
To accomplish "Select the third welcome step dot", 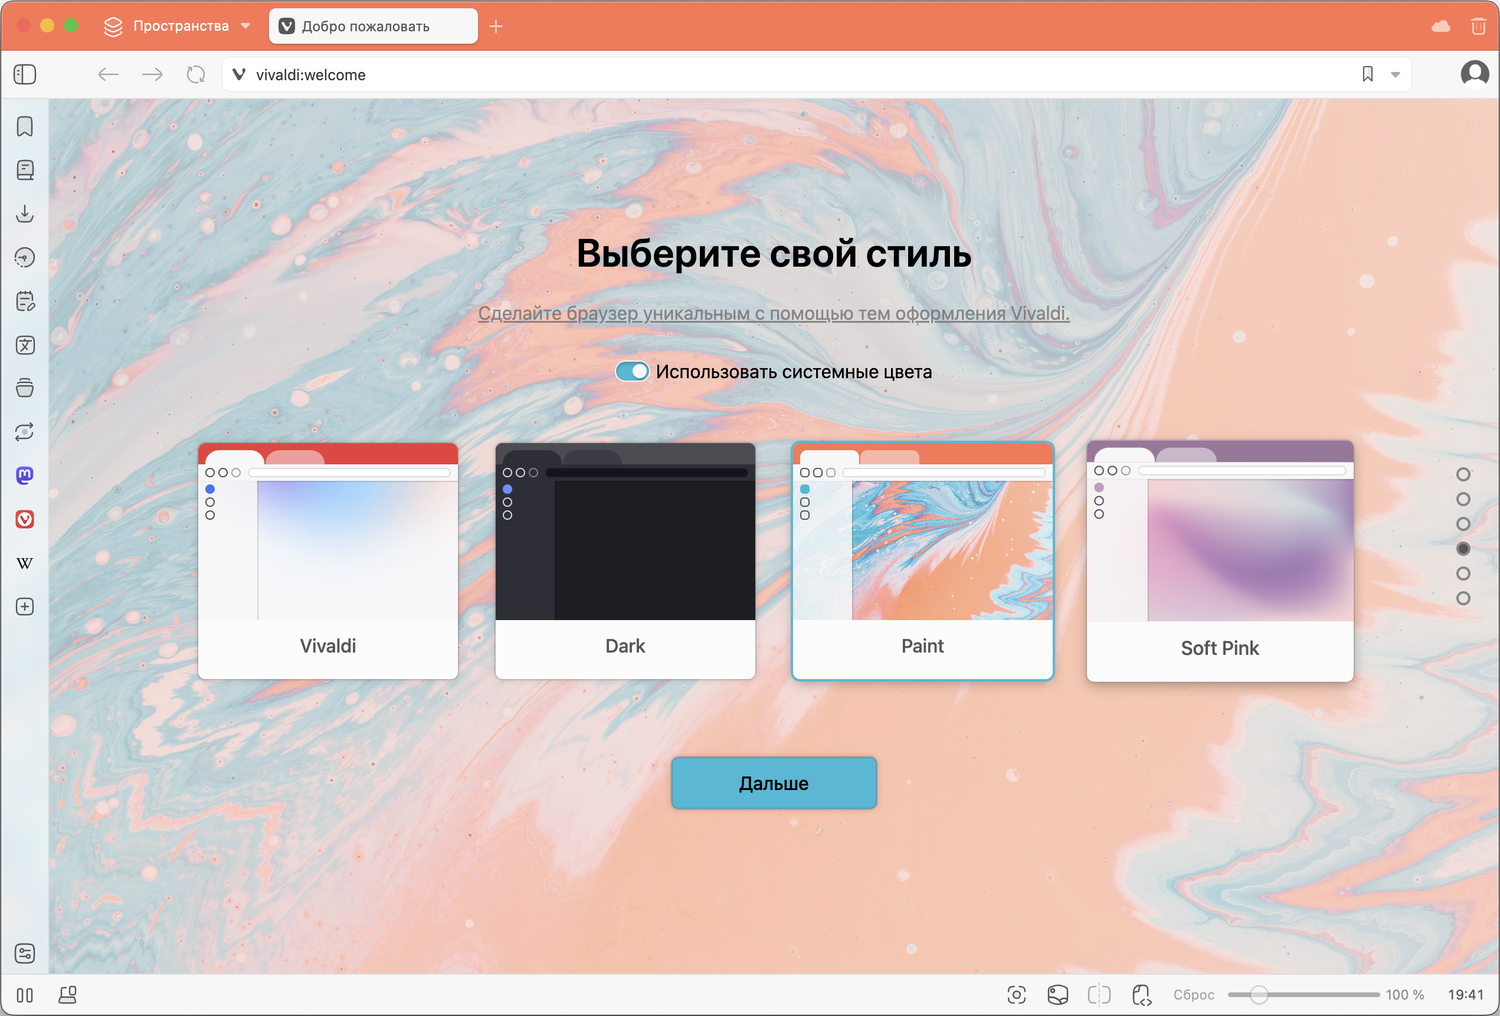I will pos(1463,524).
